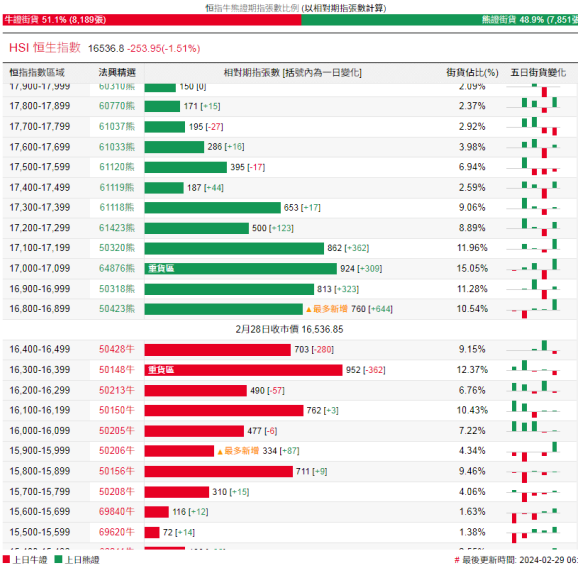Click the 街貨佔比(%) column header
The image size is (583, 569).
tap(472, 73)
